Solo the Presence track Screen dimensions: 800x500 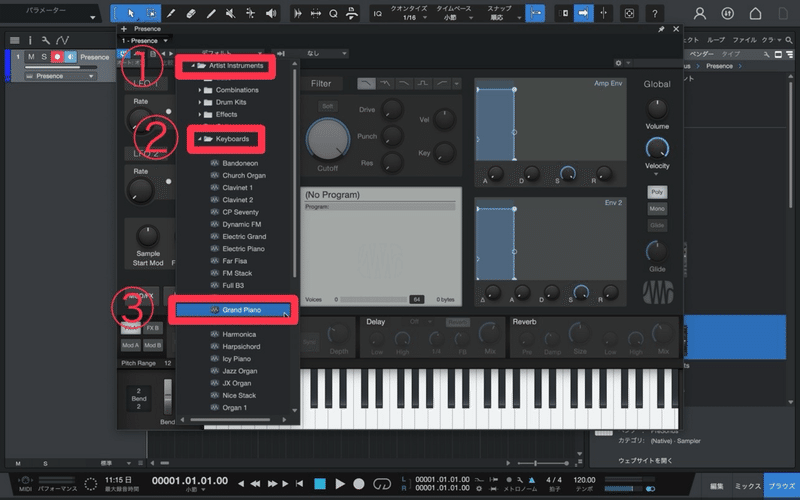pyautogui.click(x=44, y=57)
